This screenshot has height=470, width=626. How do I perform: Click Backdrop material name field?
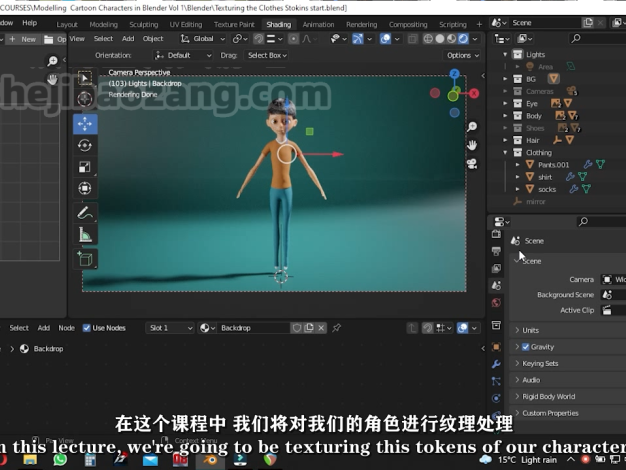click(254, 328)
